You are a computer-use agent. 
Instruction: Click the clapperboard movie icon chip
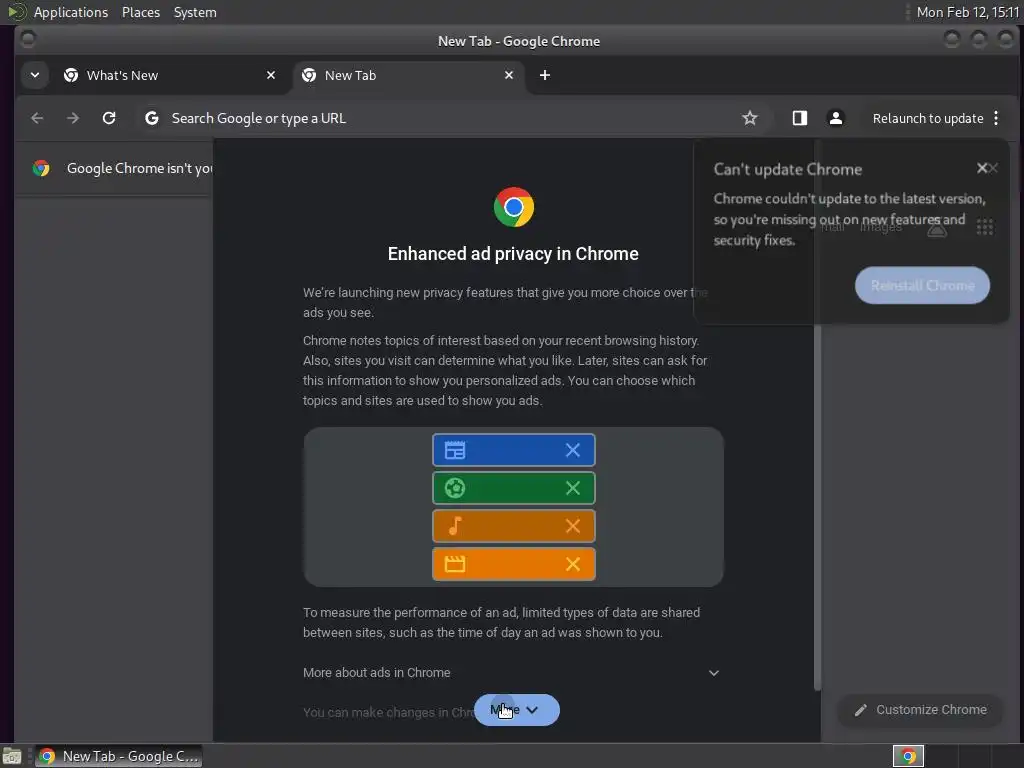[x=455, y=564]
